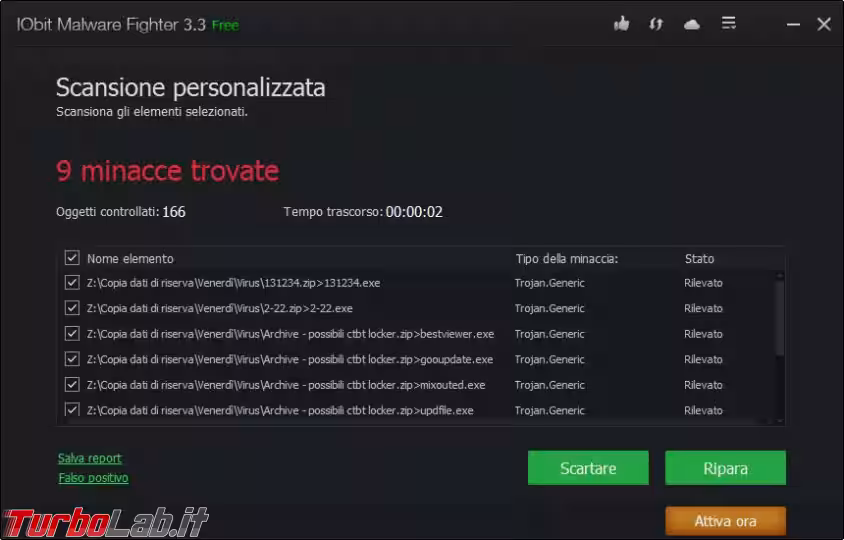The width and height of the screenshot is (844, 540).
Task: Minimize the IObit Malware Fighter window
Action: [x=793, y=25]
